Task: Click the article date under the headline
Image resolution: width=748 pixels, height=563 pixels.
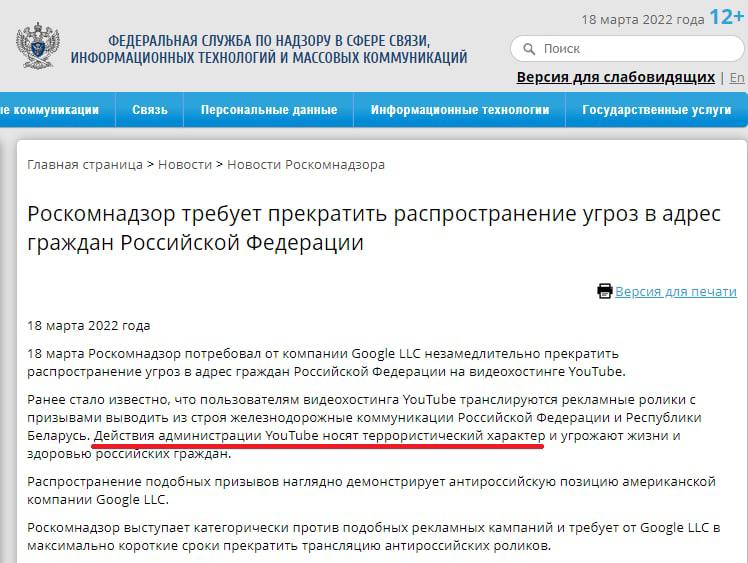Action: point(89,325)
